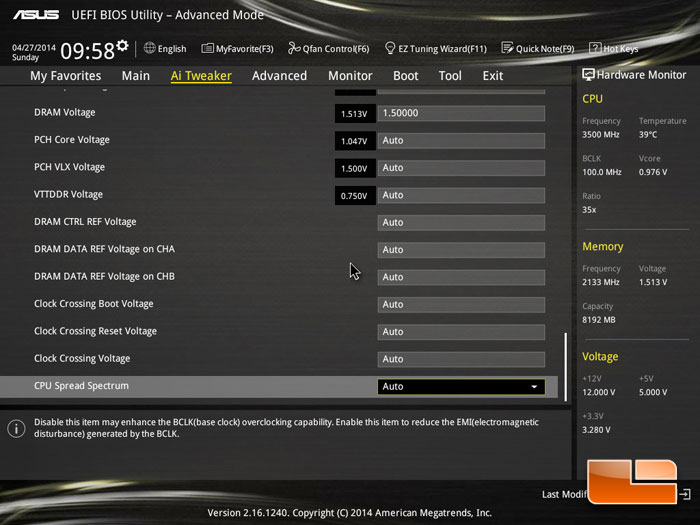The image size is (700, 525).
Task: Click the BCLK 100.0 MHz value
Action: tap(602, 172)
